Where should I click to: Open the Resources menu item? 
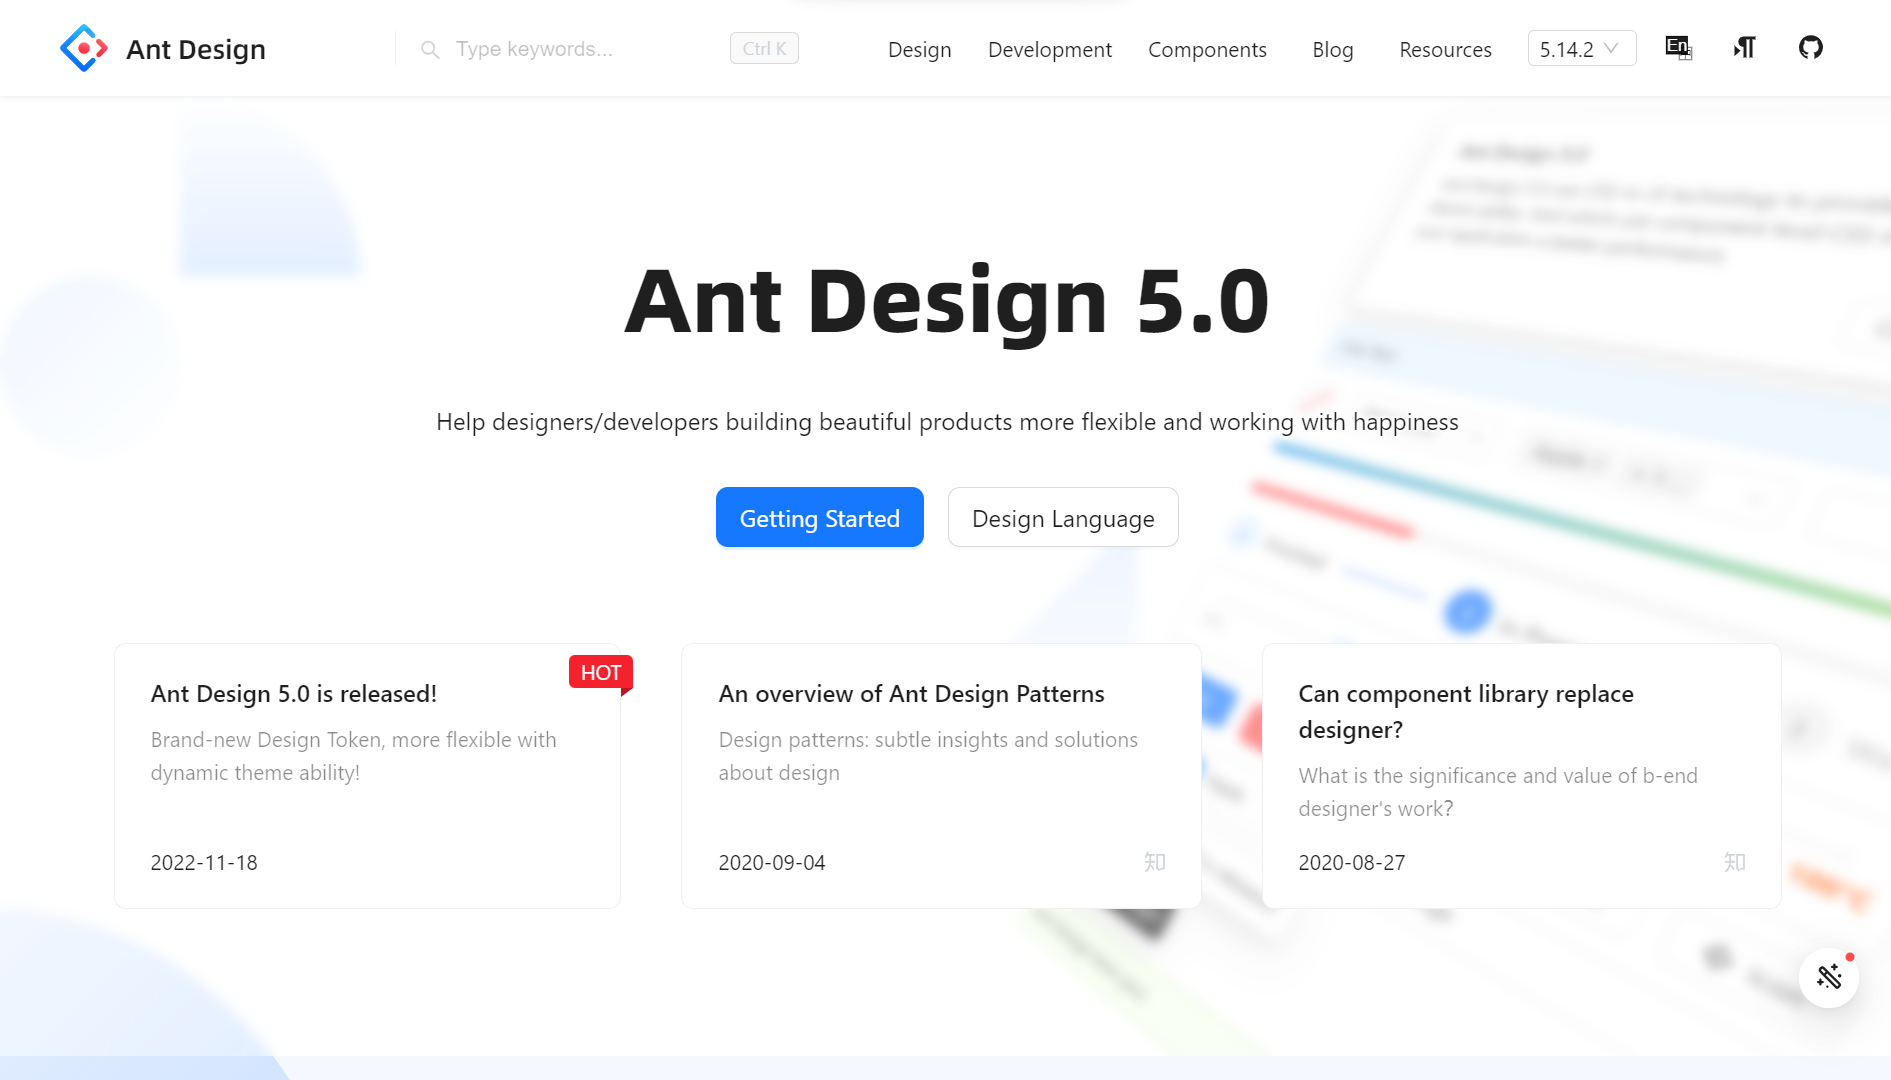coord(1445,49)
